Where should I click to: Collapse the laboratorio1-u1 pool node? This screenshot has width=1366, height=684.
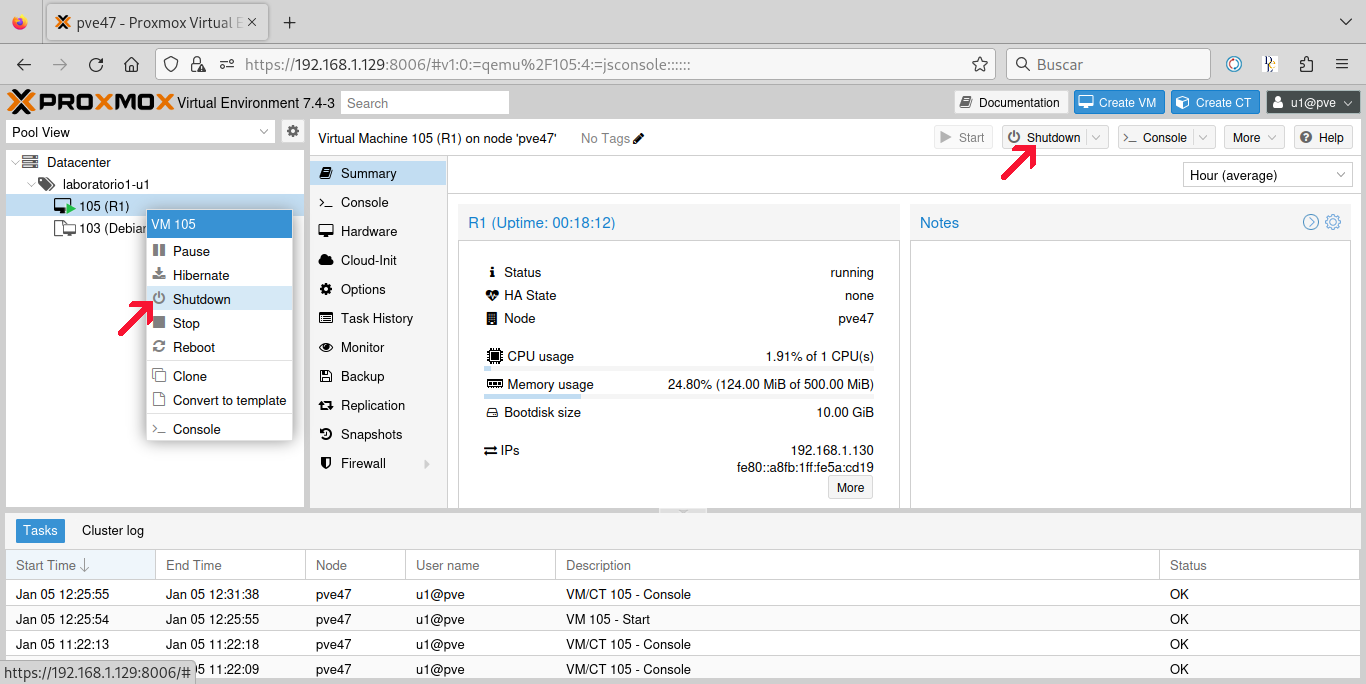click(30, 184)
